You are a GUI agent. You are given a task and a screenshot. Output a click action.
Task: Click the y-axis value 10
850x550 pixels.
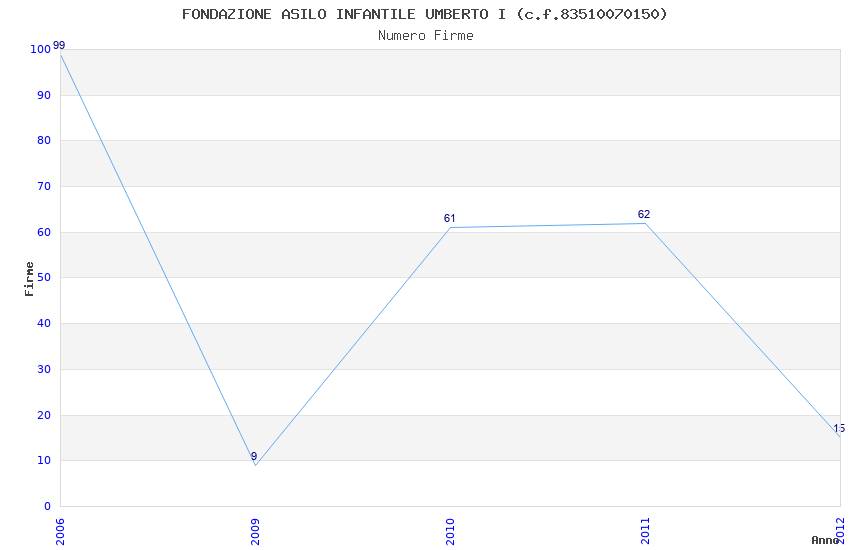coord(44,461)
